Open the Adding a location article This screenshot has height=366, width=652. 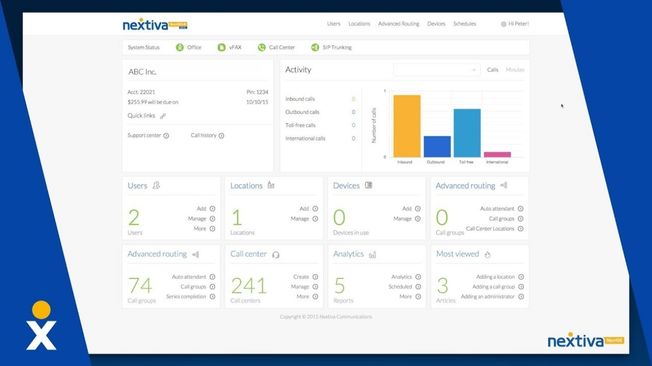[500, 277]
